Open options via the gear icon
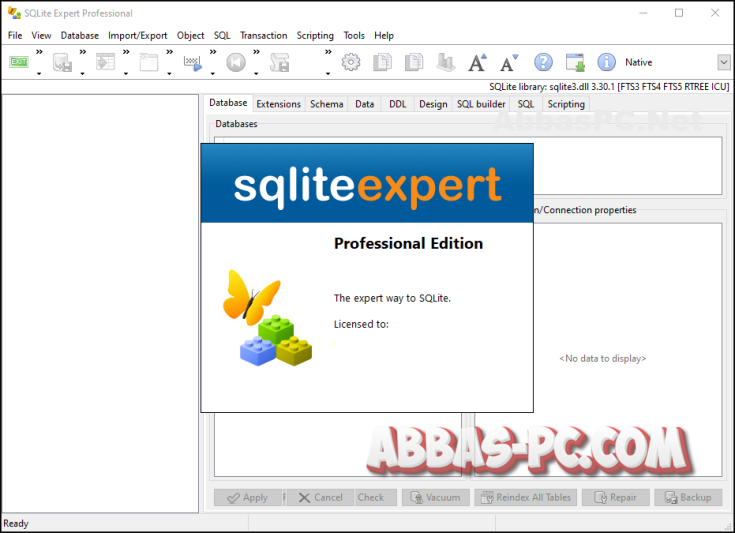 (351, 62)
